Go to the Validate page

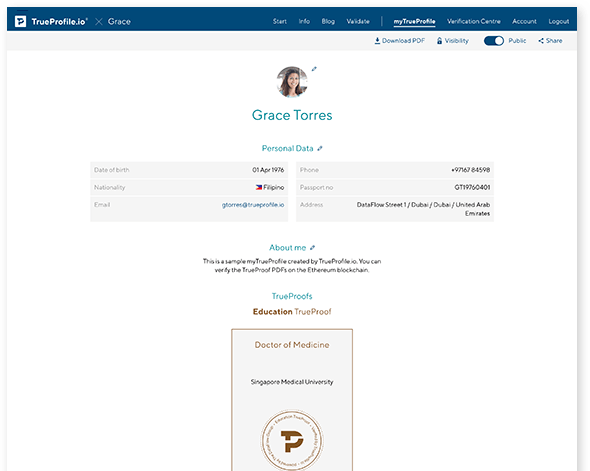pos(358,21)
